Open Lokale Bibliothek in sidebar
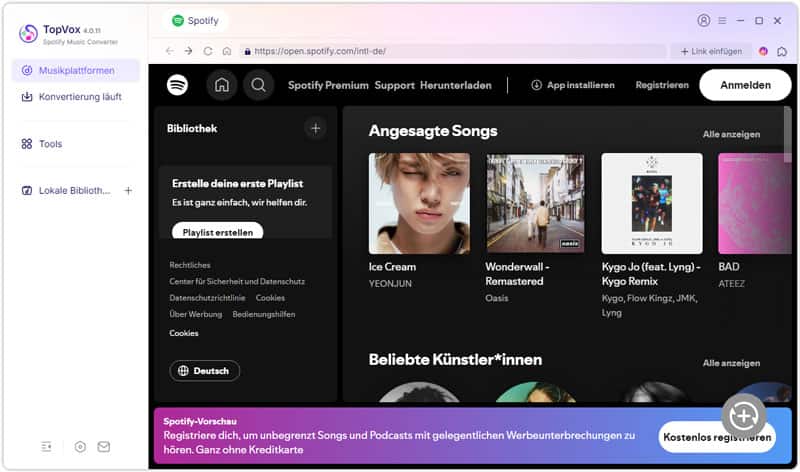Image resolution: width=800 pixels, height=472 pixels. click(66, 190)
